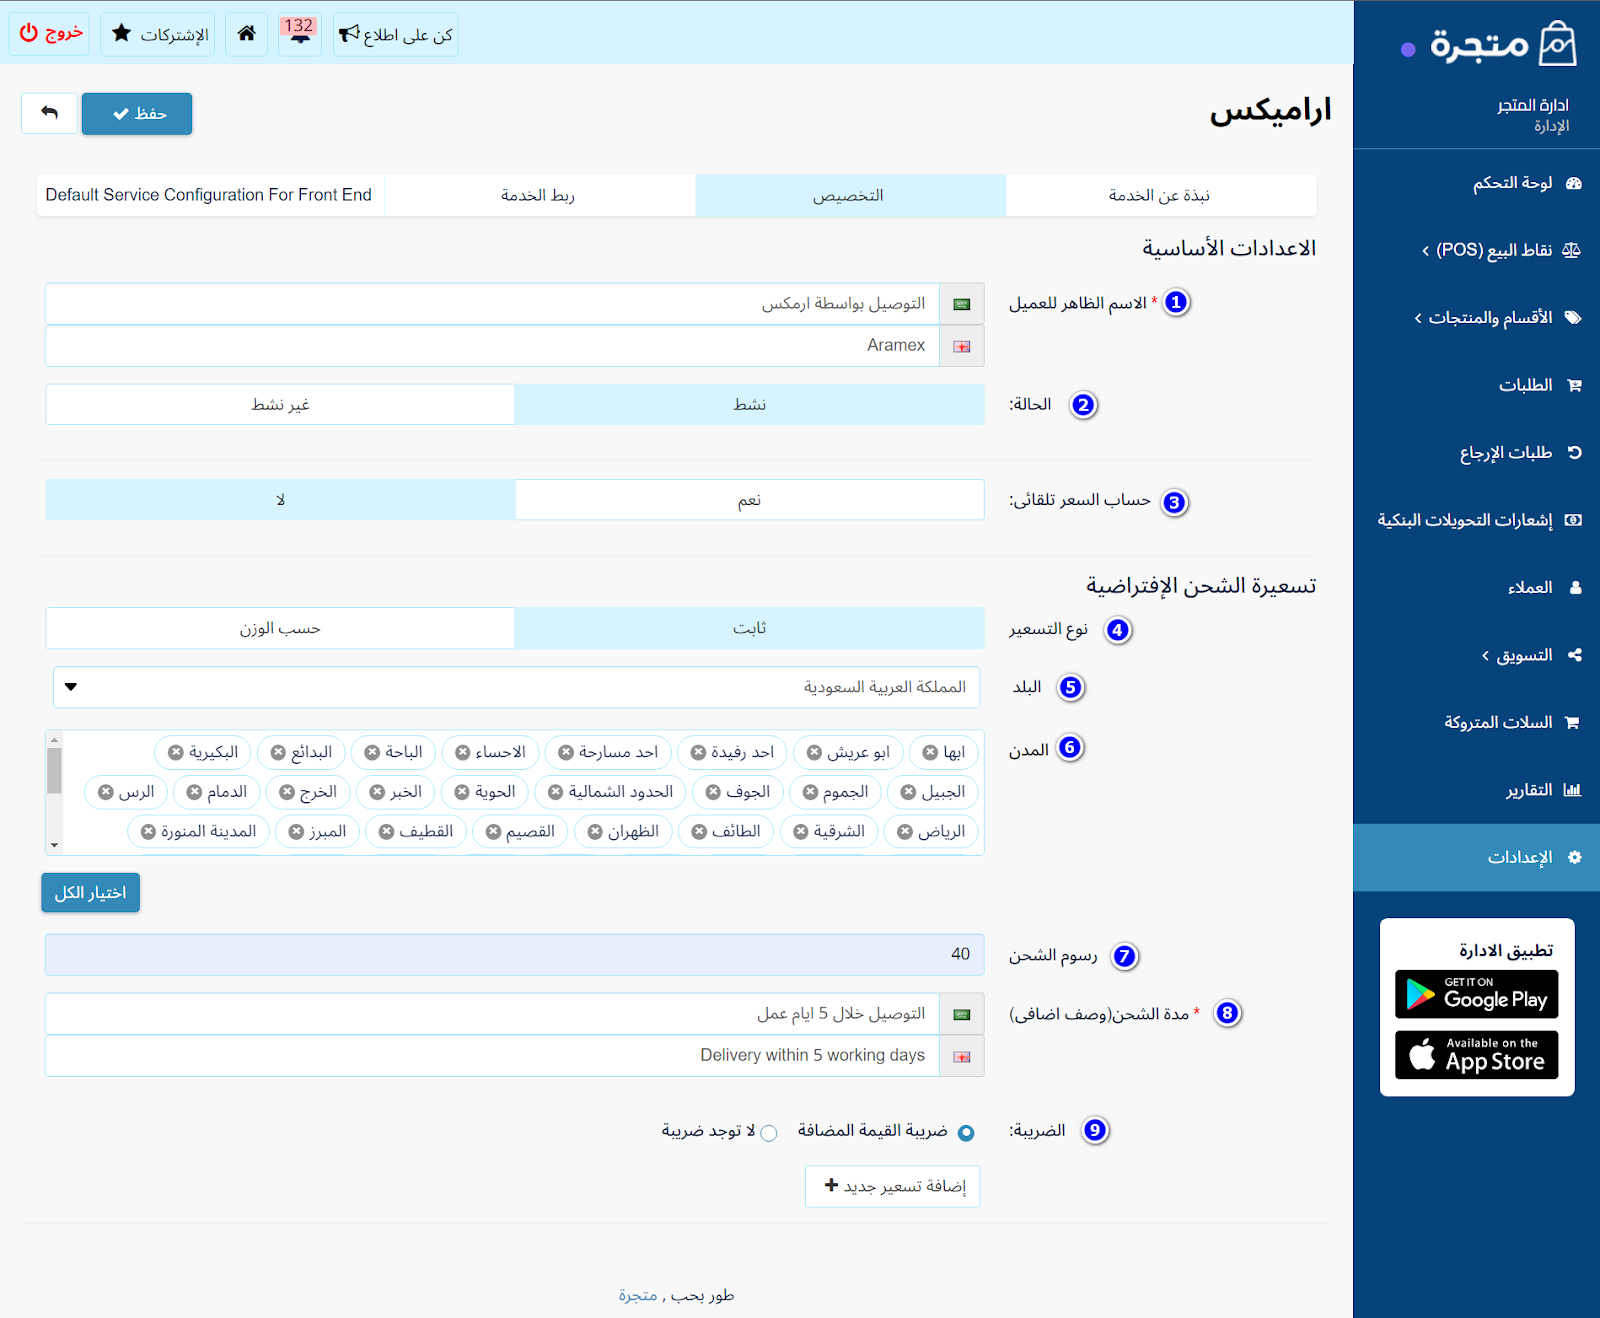Choose لا for automatic price calculation

tap(280, 500)
